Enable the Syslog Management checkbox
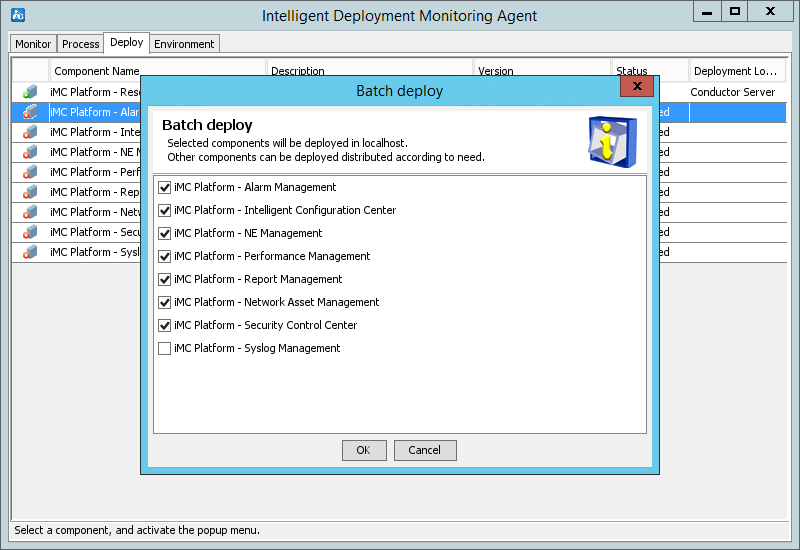 pyautogui.click(x=164, y=348)
